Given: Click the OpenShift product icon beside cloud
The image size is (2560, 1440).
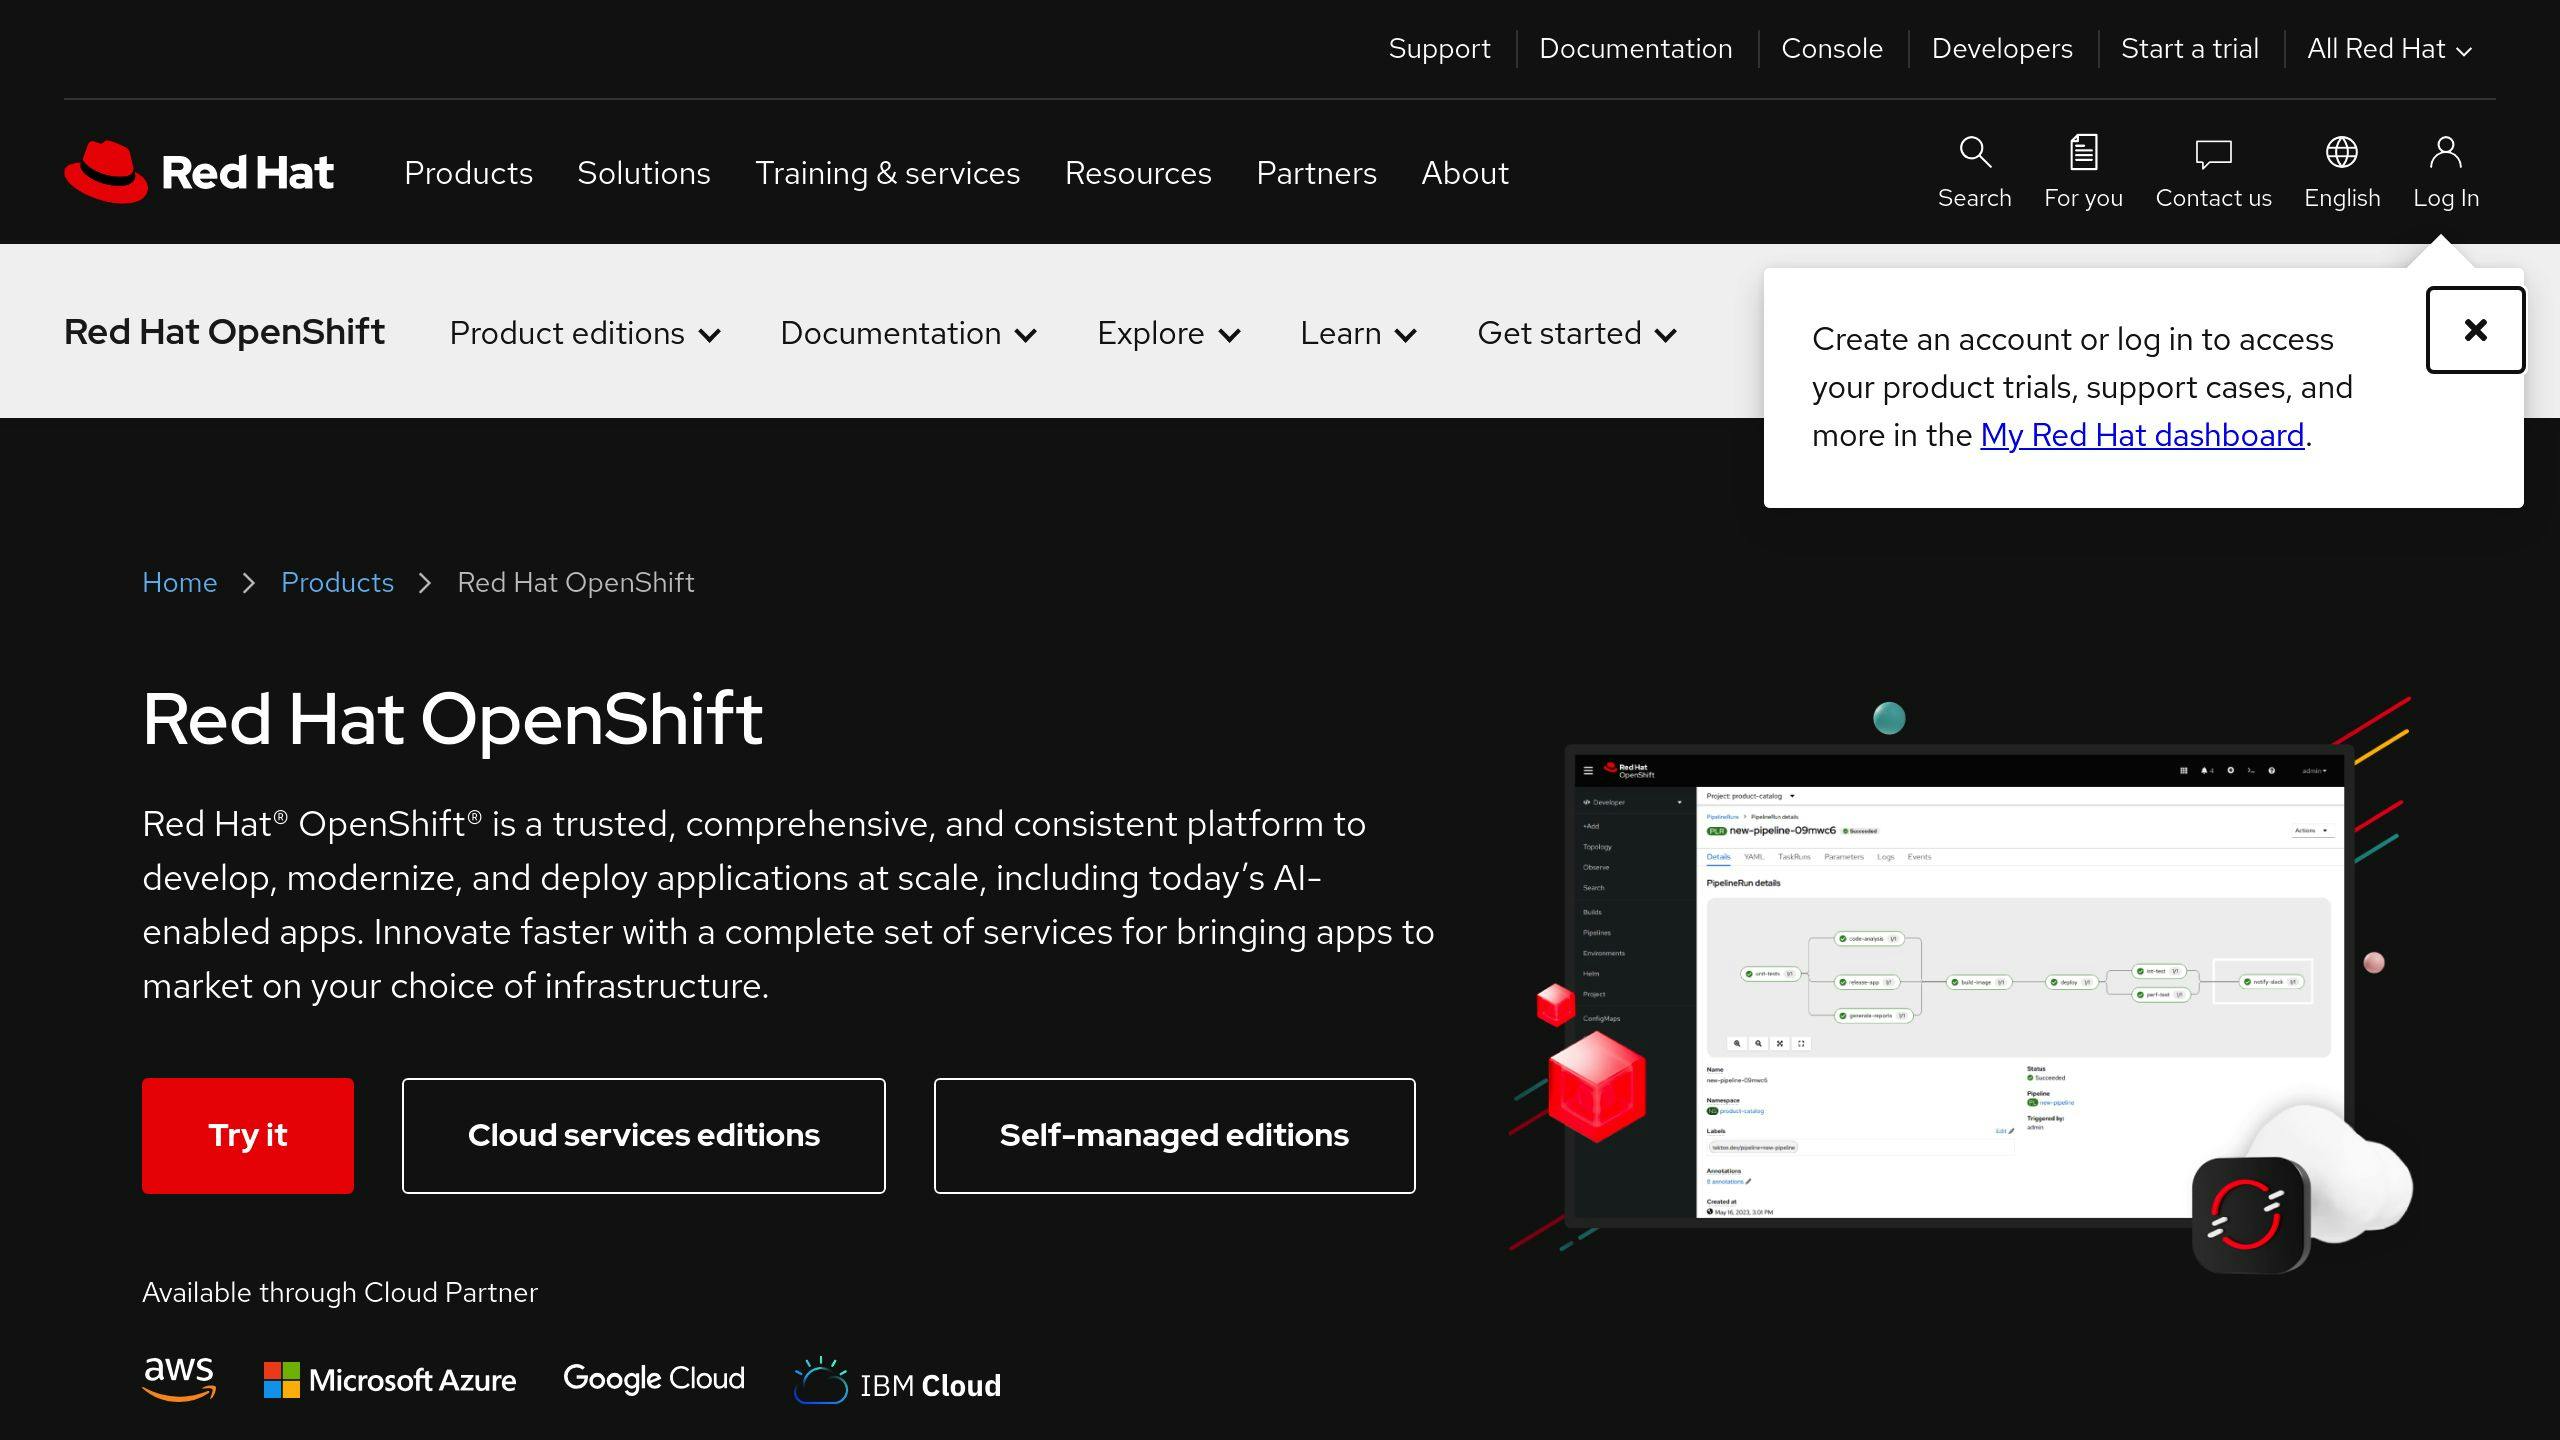Looking at the screenshot, I should [x=2250, y=1214].
